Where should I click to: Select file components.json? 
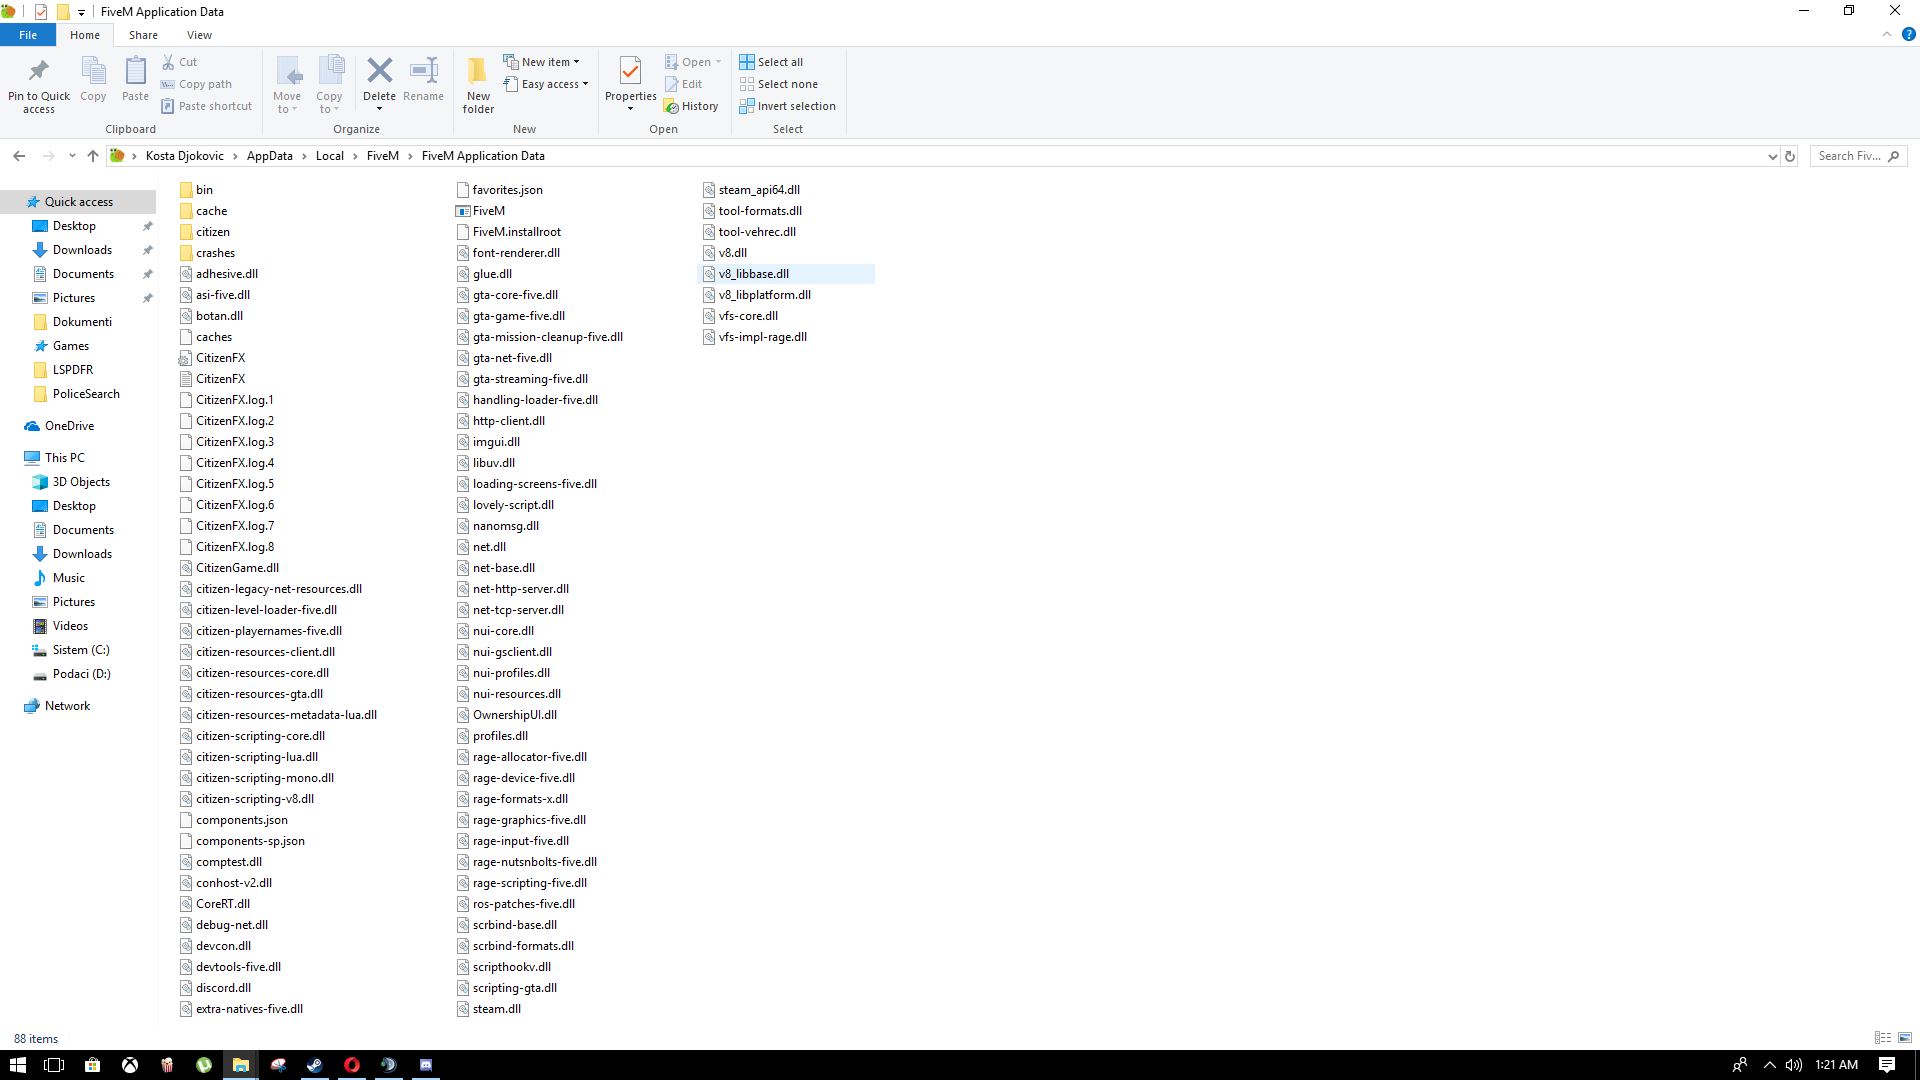coord(241,820)
